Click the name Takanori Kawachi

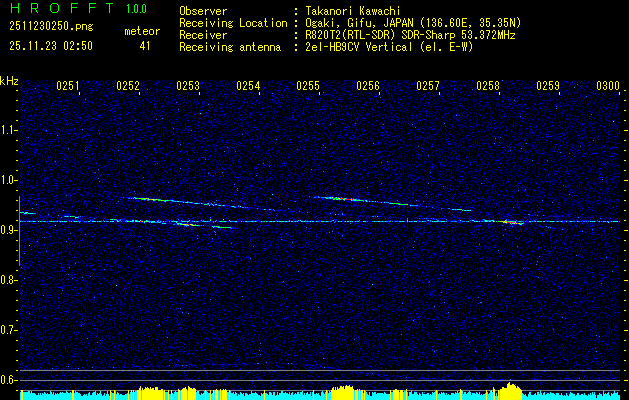(x=352, y=11)
